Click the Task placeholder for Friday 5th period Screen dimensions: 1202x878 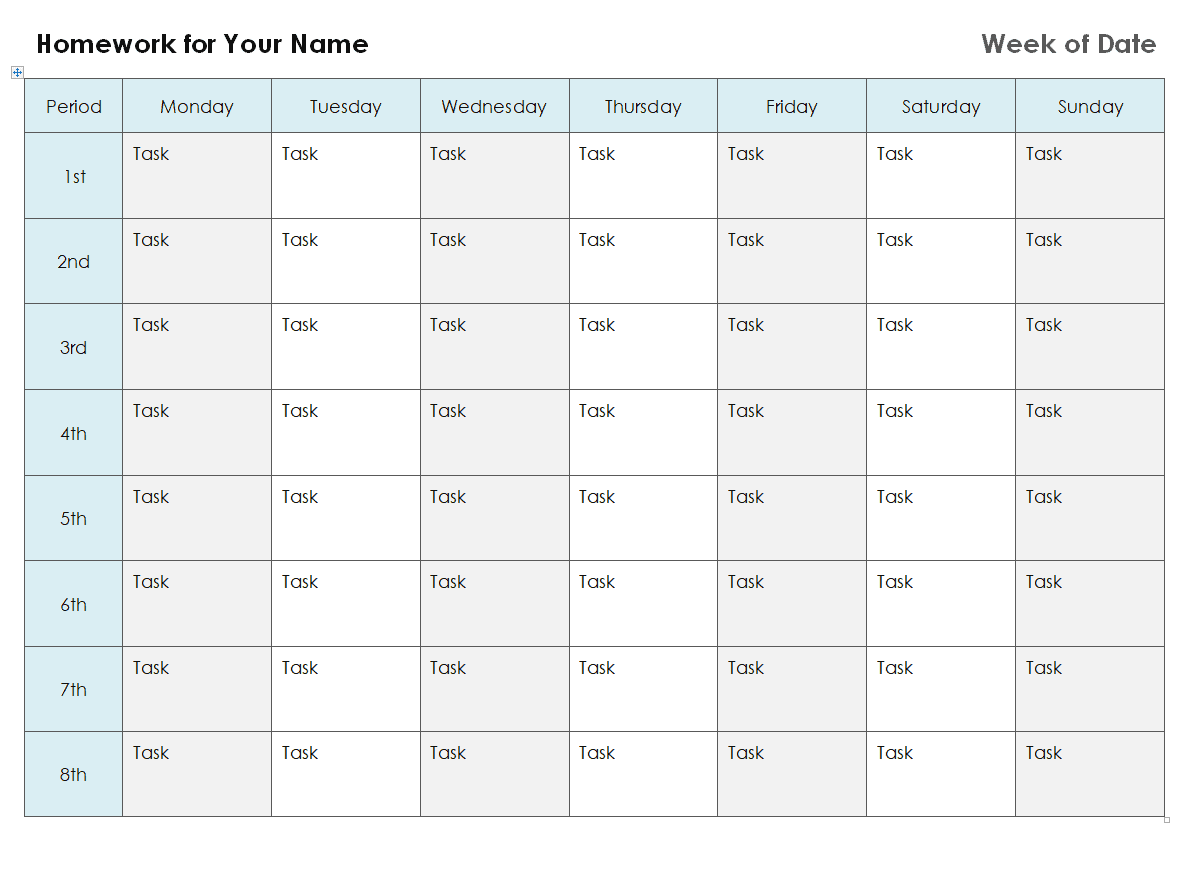click(746, 497)
